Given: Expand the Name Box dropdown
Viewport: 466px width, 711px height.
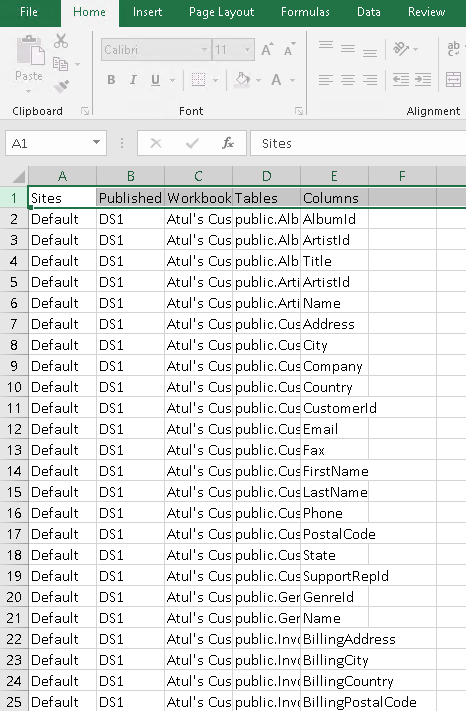Looking at the screenshot, I should (96, 143).
